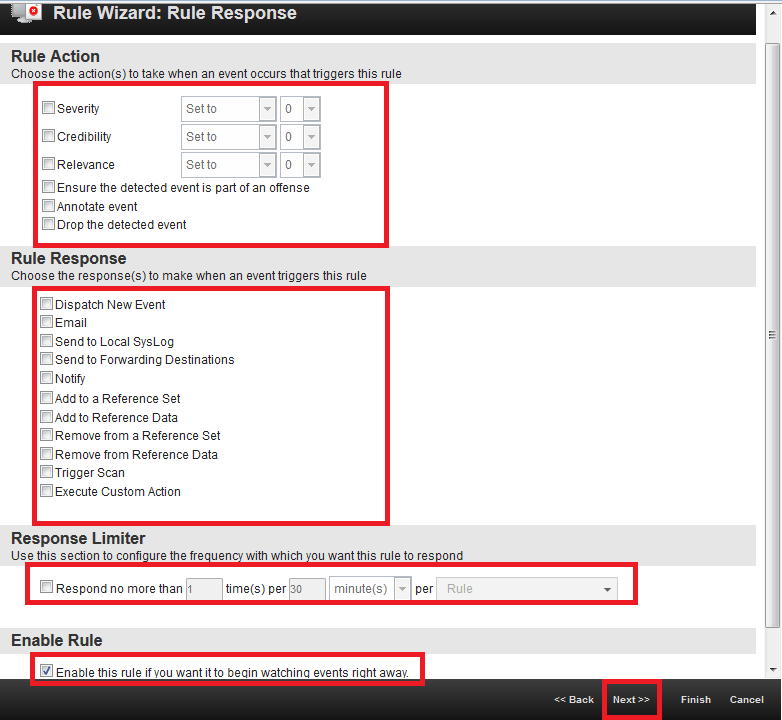
Task: Enable the Severity checkbox
Action: click(x=48, y=108)
